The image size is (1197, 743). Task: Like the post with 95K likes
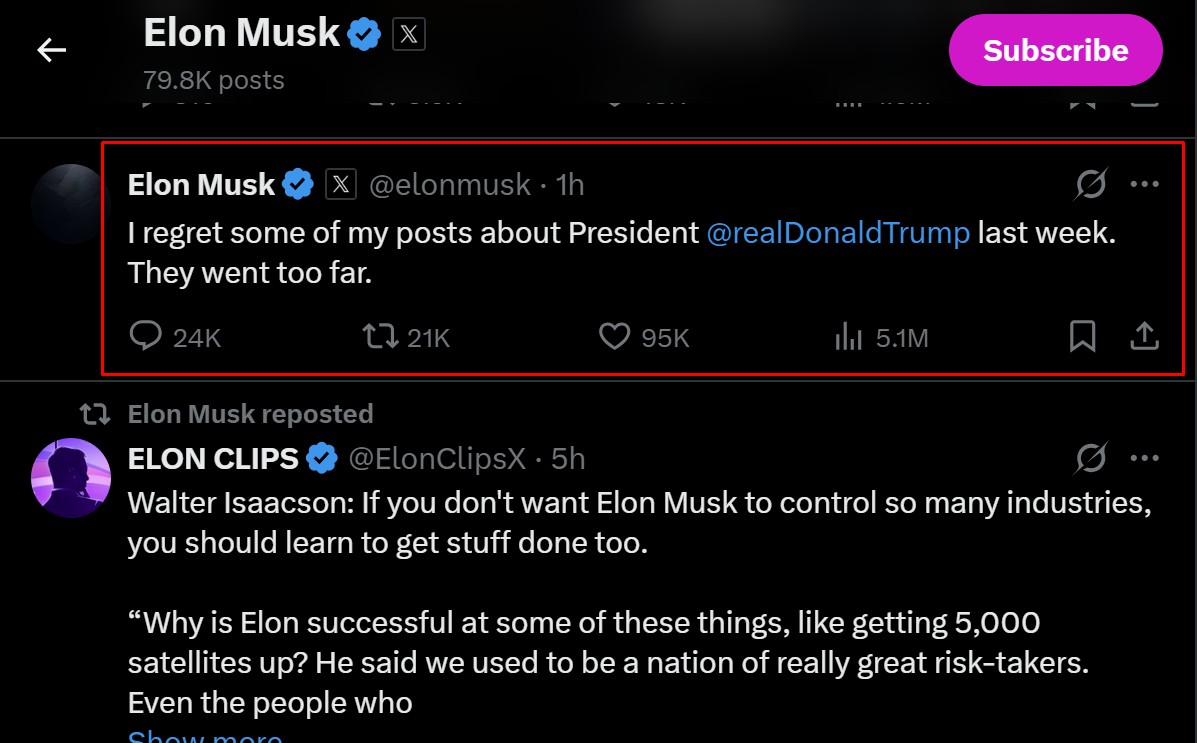(x=614, y=337)
